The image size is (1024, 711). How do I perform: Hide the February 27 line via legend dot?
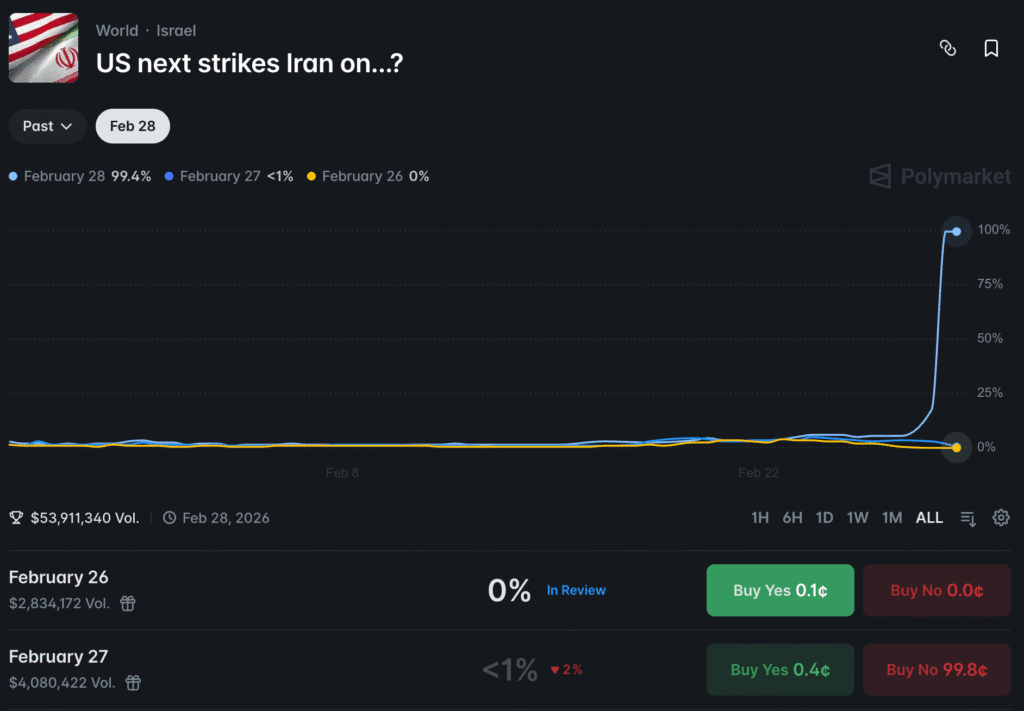(170, 175)
